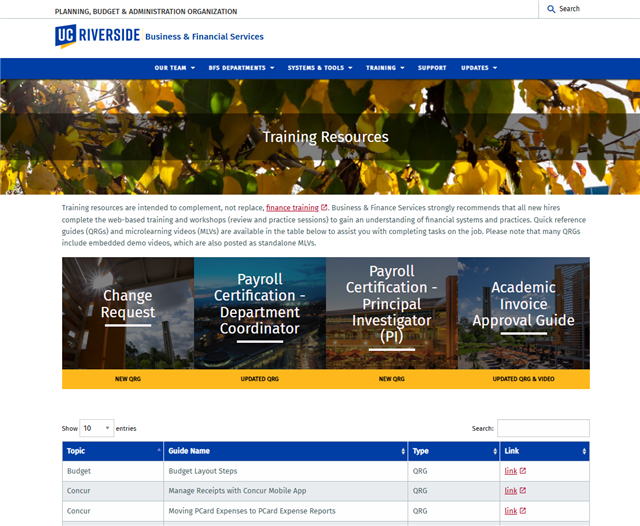The width and height of the screenshot is (640, 526).
Task: Change the show entries count selector
Action: coord(97,428)
